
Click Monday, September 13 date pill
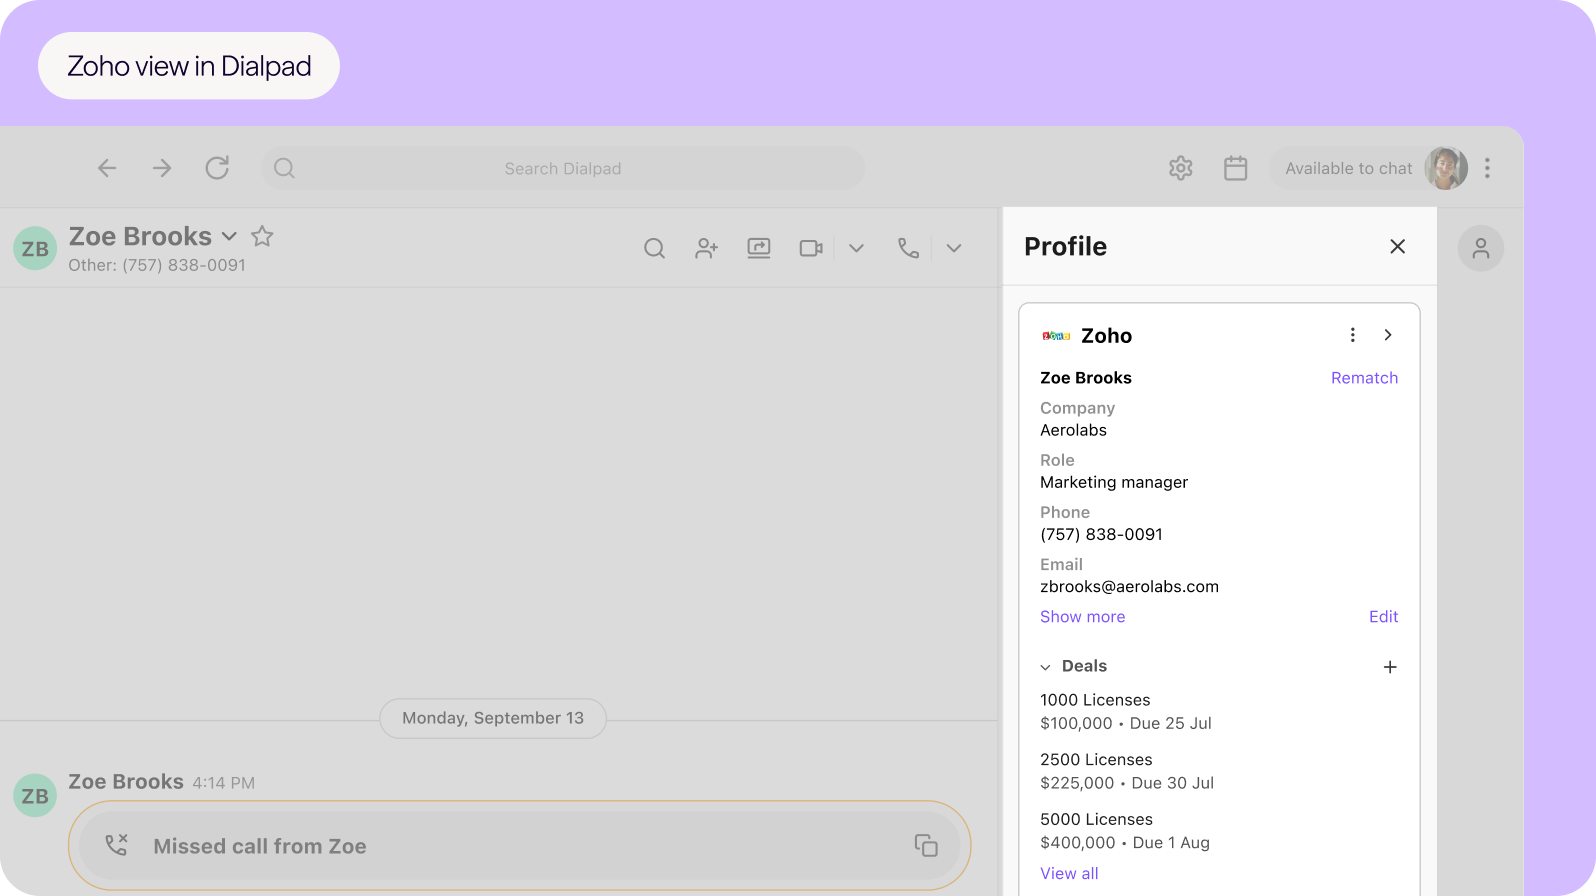pyautogui.click(x=493, y=719)
